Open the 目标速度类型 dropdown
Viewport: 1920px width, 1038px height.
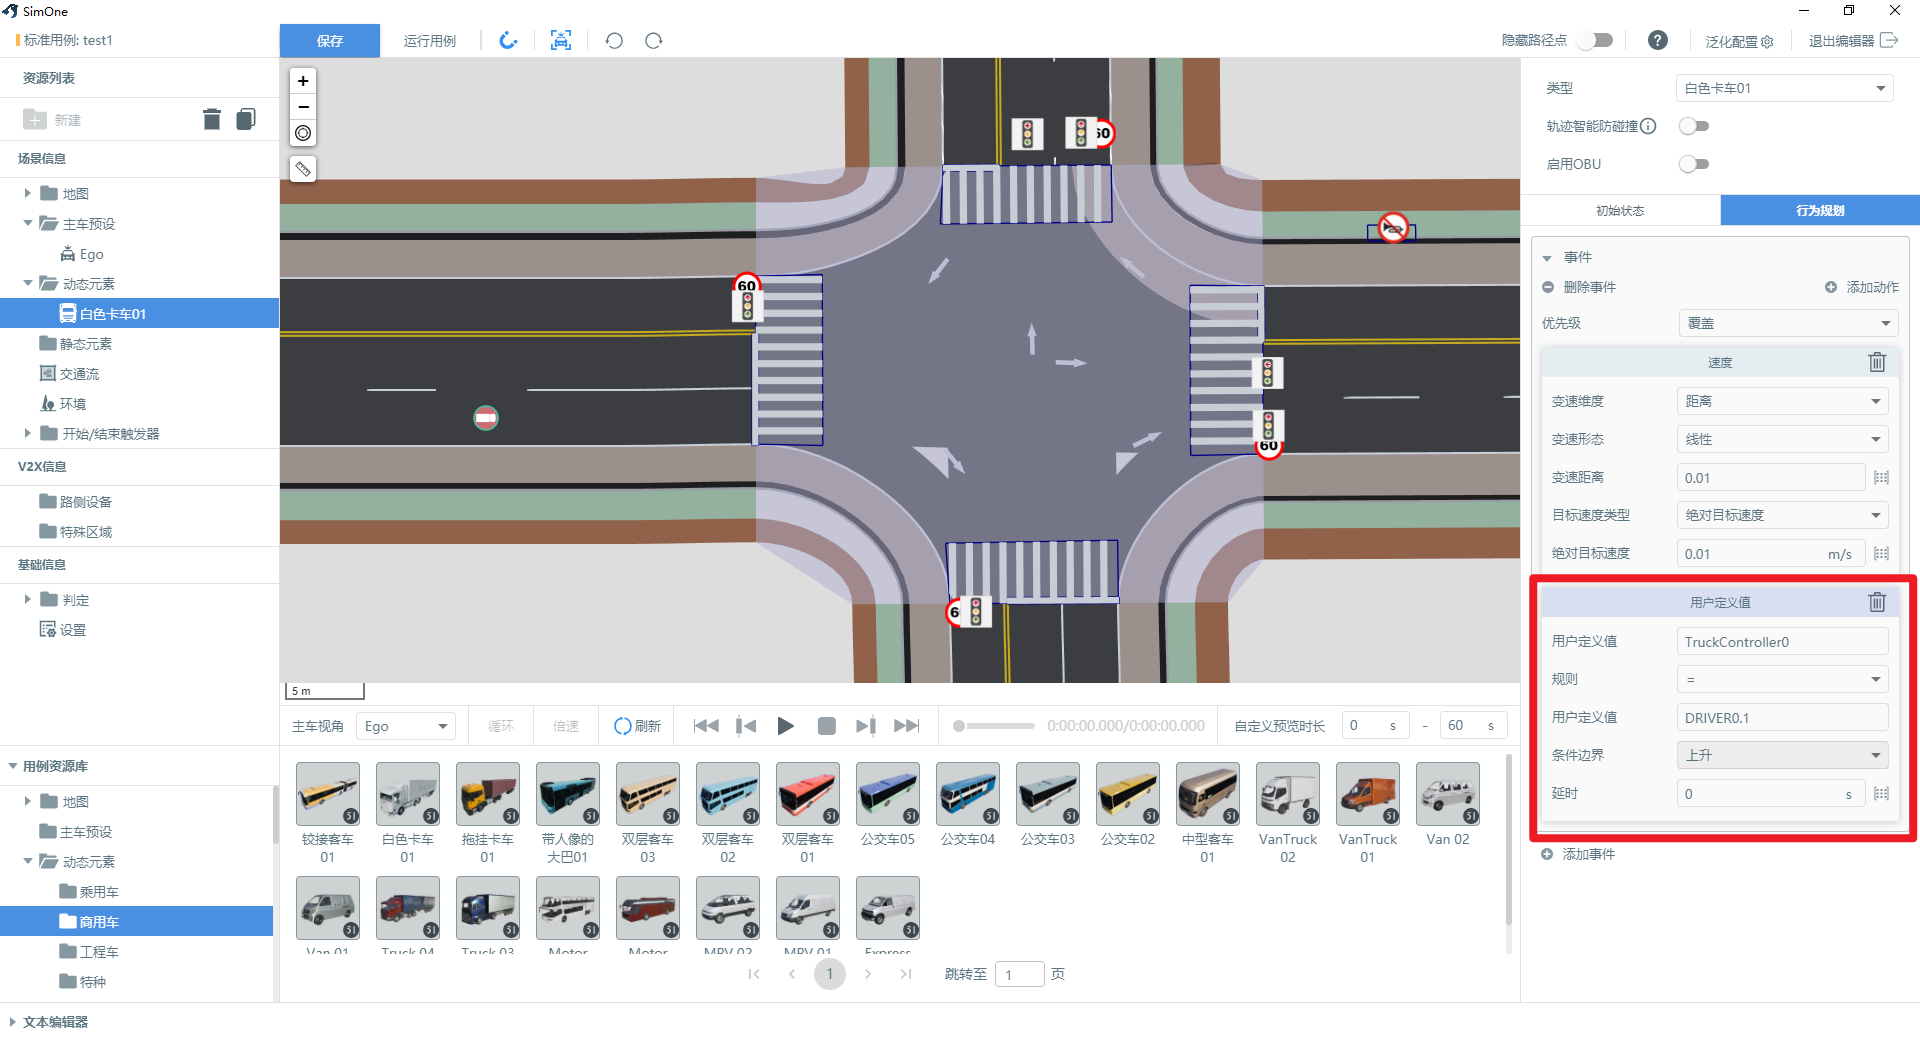coord(1782,515)
